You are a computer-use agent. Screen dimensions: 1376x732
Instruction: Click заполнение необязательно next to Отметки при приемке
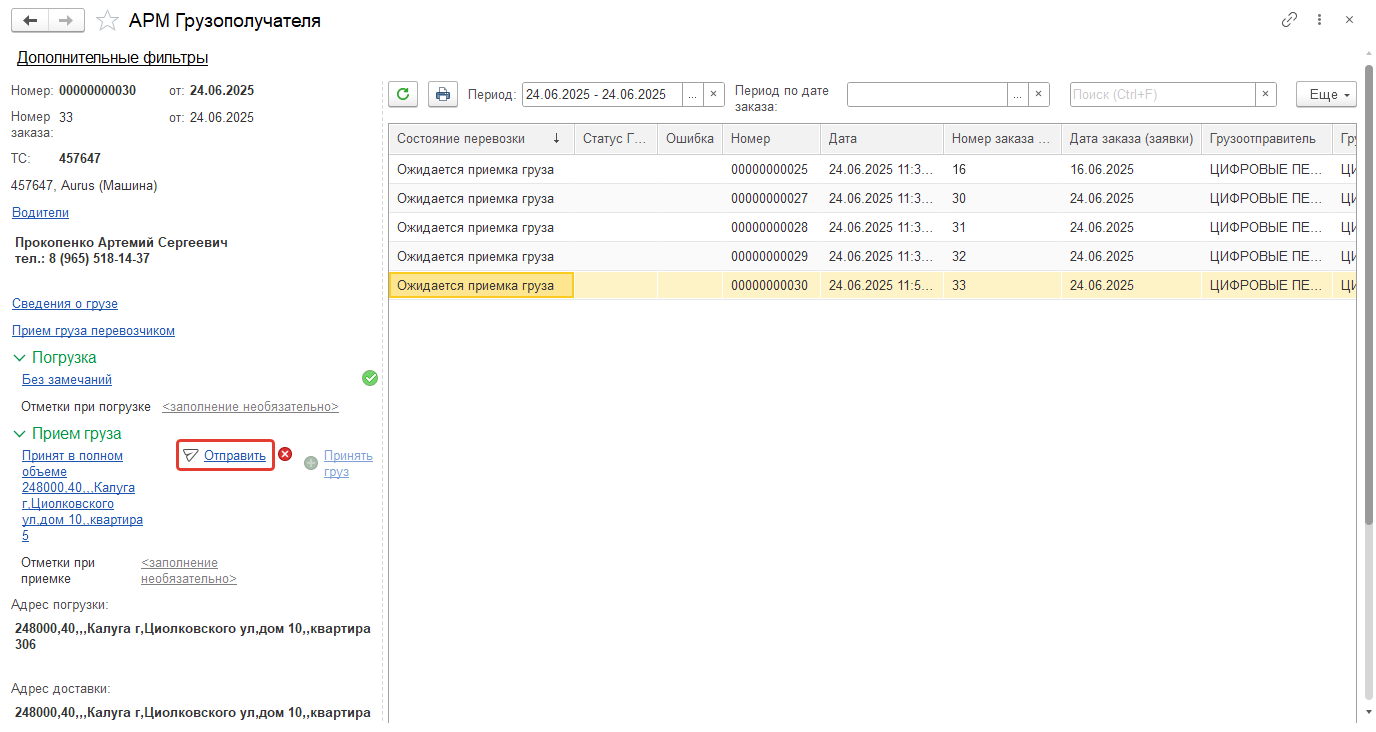(189, 570)
